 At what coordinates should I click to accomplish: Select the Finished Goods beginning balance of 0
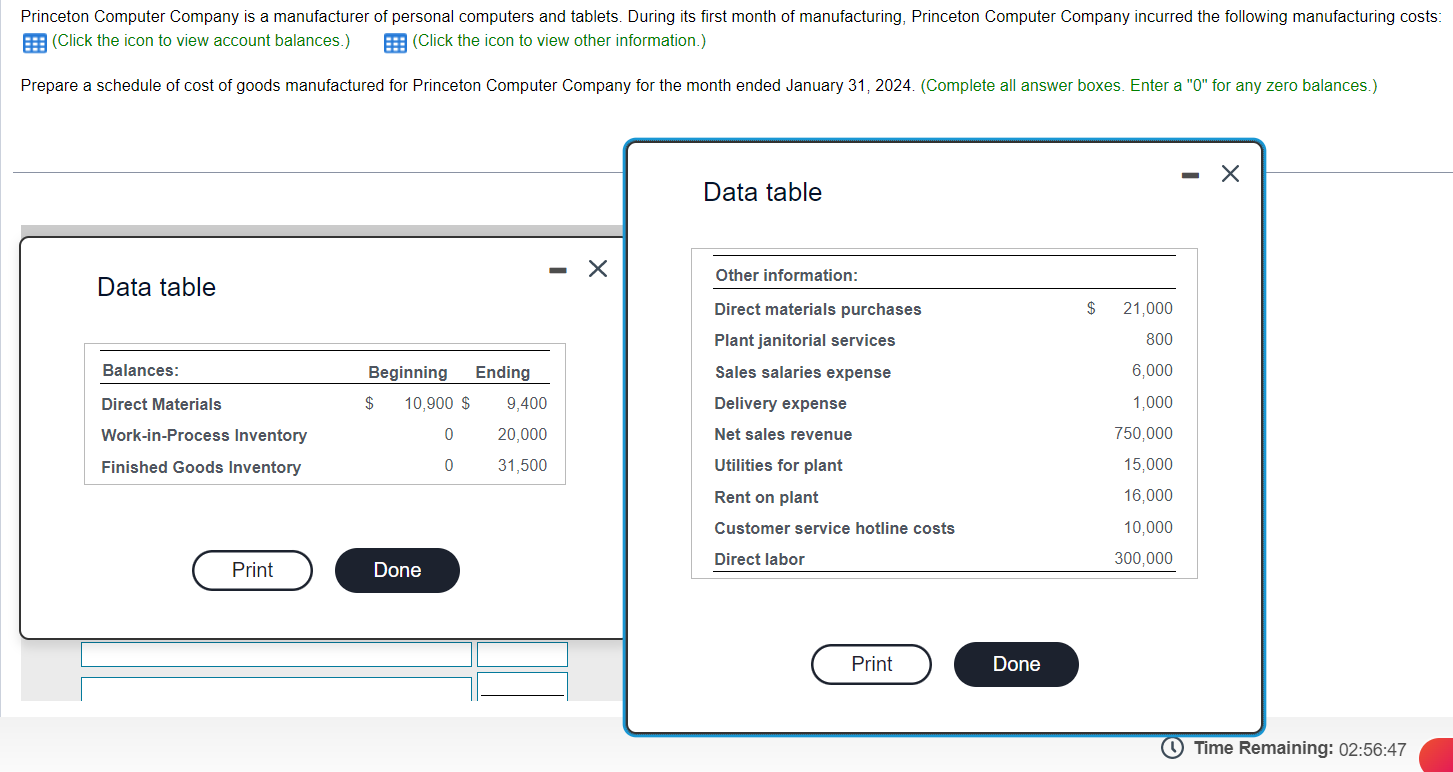[449, 466]
